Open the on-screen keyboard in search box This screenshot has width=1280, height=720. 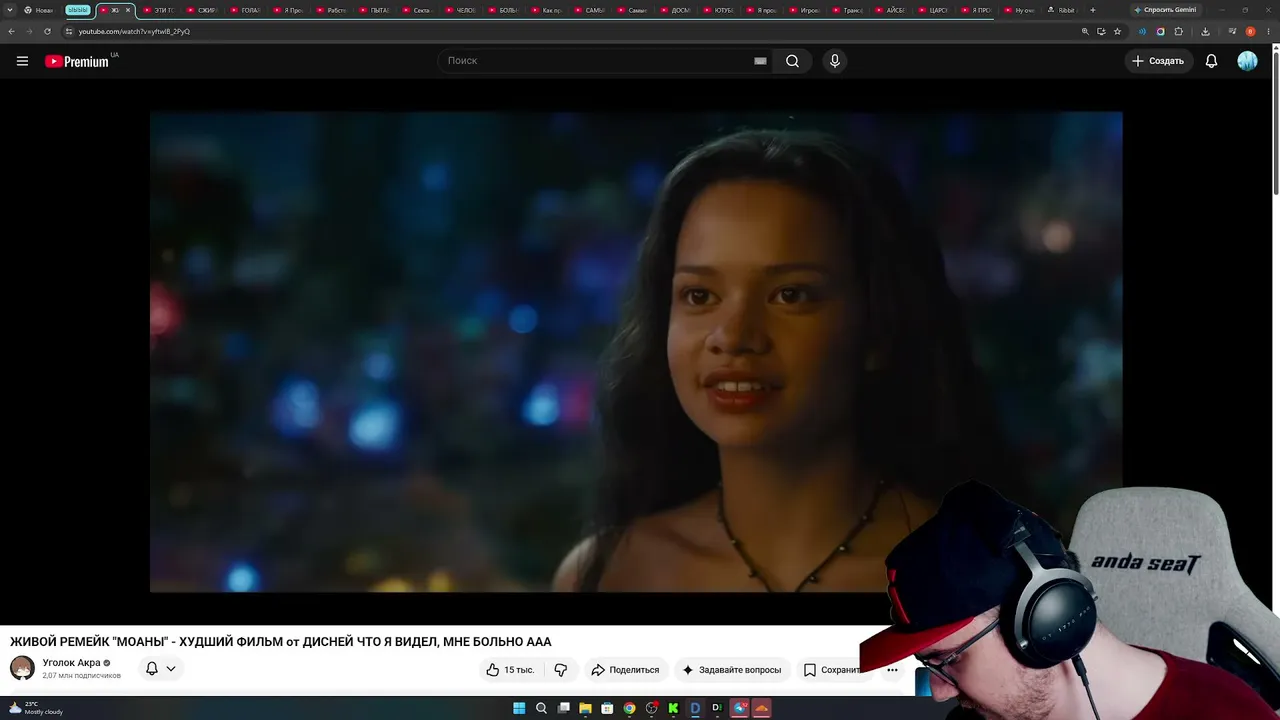pyautogui.click(x=760, y=61)
